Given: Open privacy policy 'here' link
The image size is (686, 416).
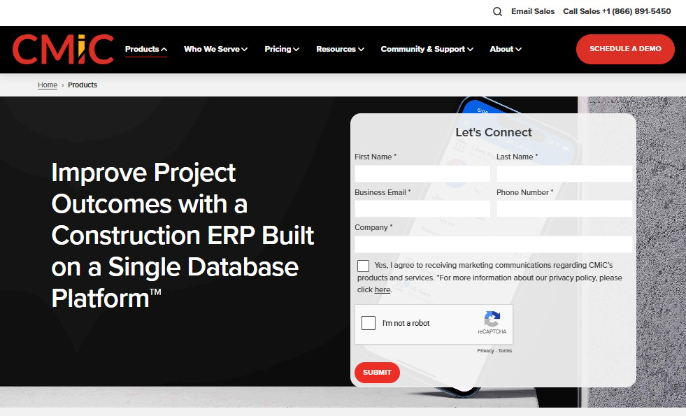Looking at the screenshot, I should (382, 290).
